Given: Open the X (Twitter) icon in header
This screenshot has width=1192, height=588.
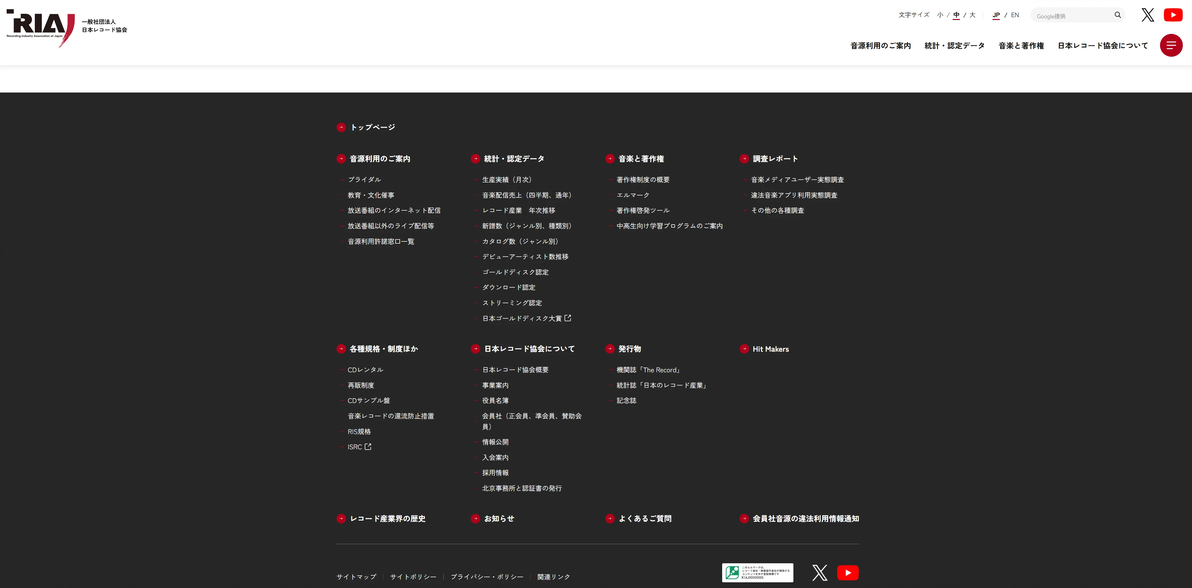Looking at the screenshot, I should click(1147, 15).
